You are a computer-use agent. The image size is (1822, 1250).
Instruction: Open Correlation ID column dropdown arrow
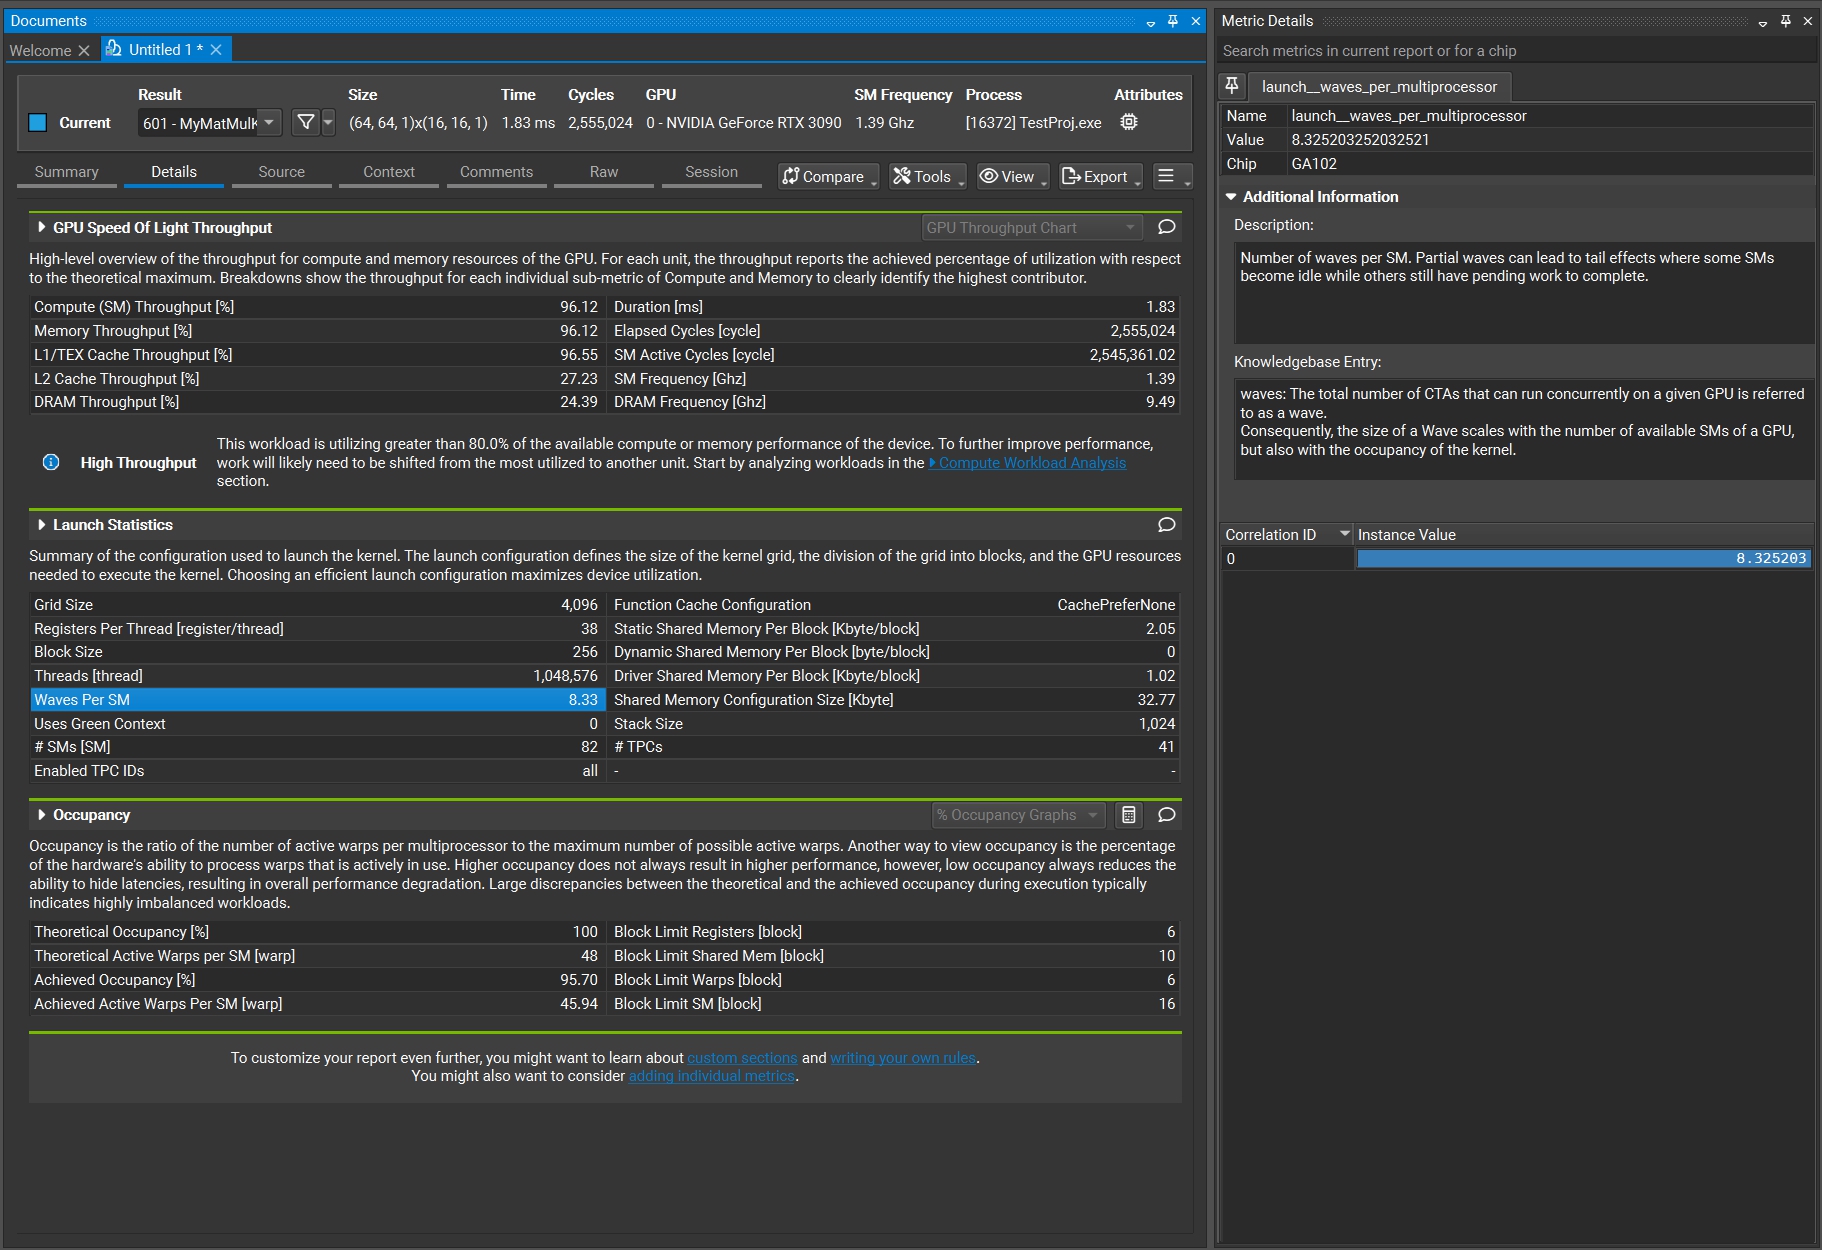pyautogui.click(x=1345, y=534)
